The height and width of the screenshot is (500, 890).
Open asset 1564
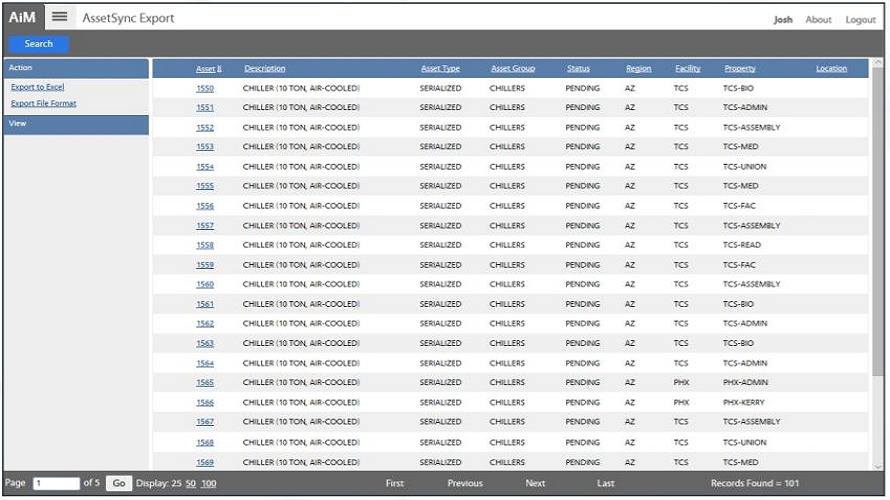205,363
